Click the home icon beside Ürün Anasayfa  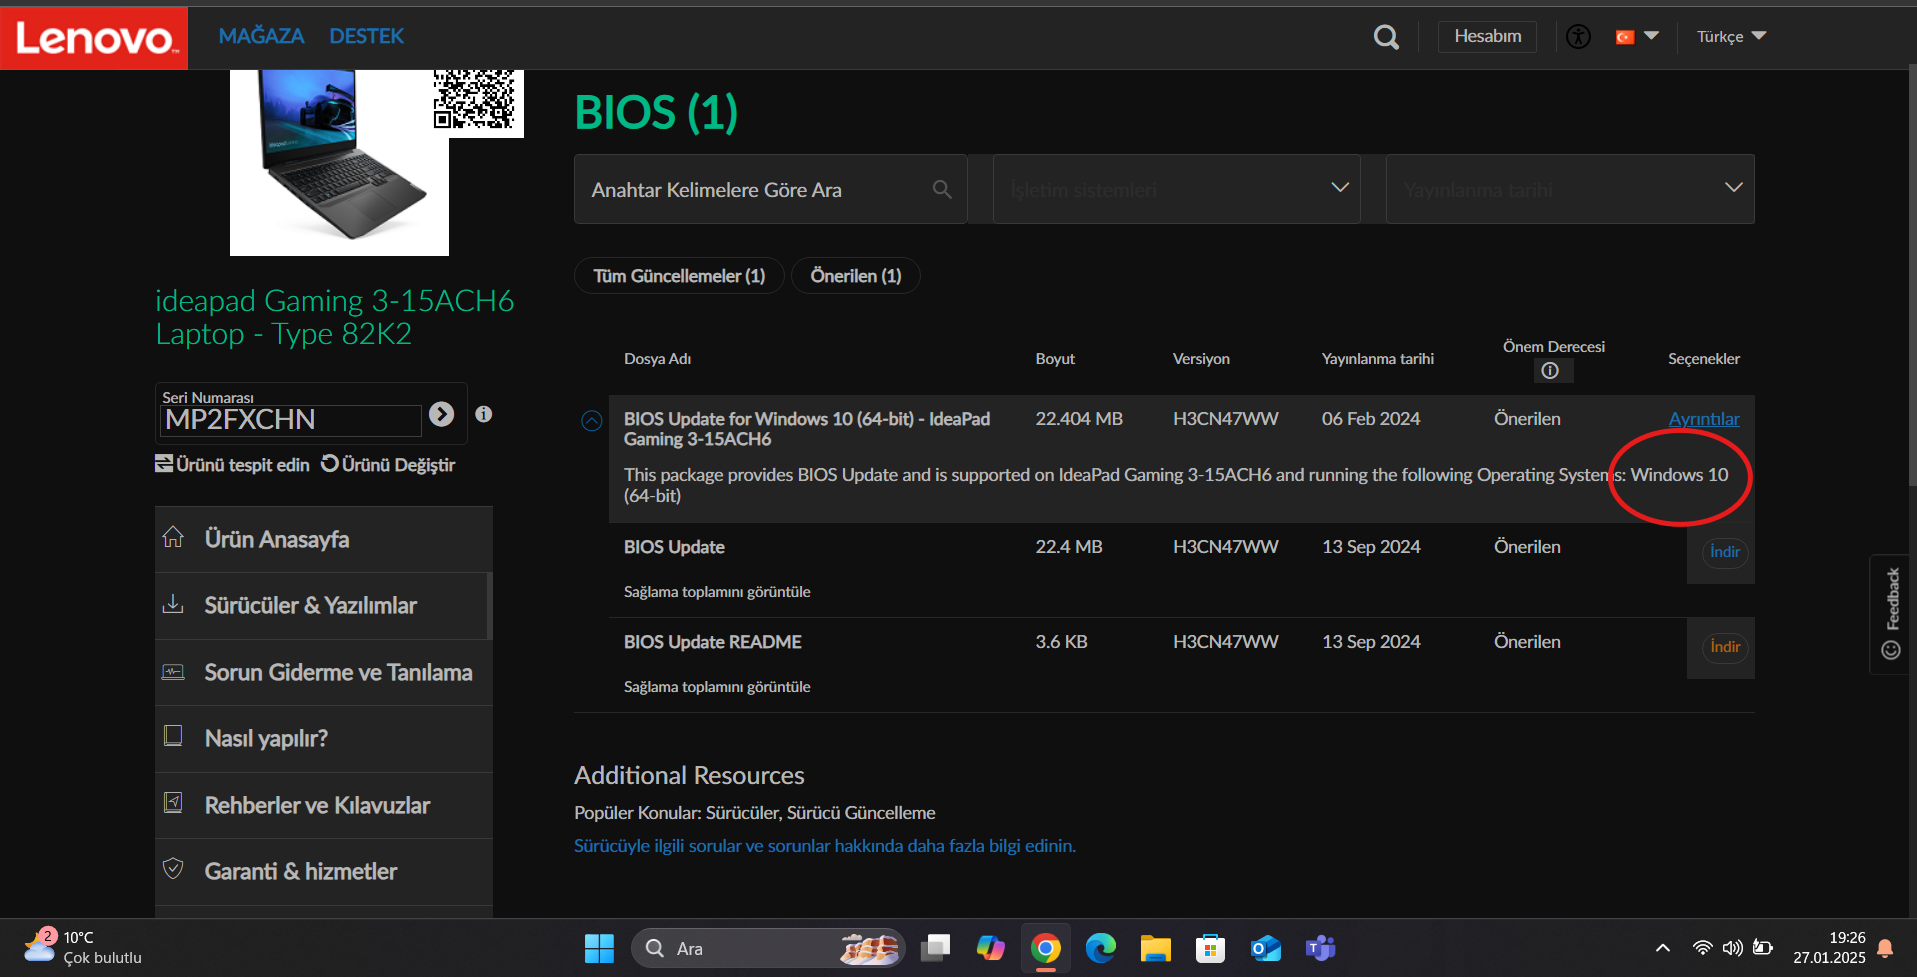pyautogui.click(x=173, y=538)
